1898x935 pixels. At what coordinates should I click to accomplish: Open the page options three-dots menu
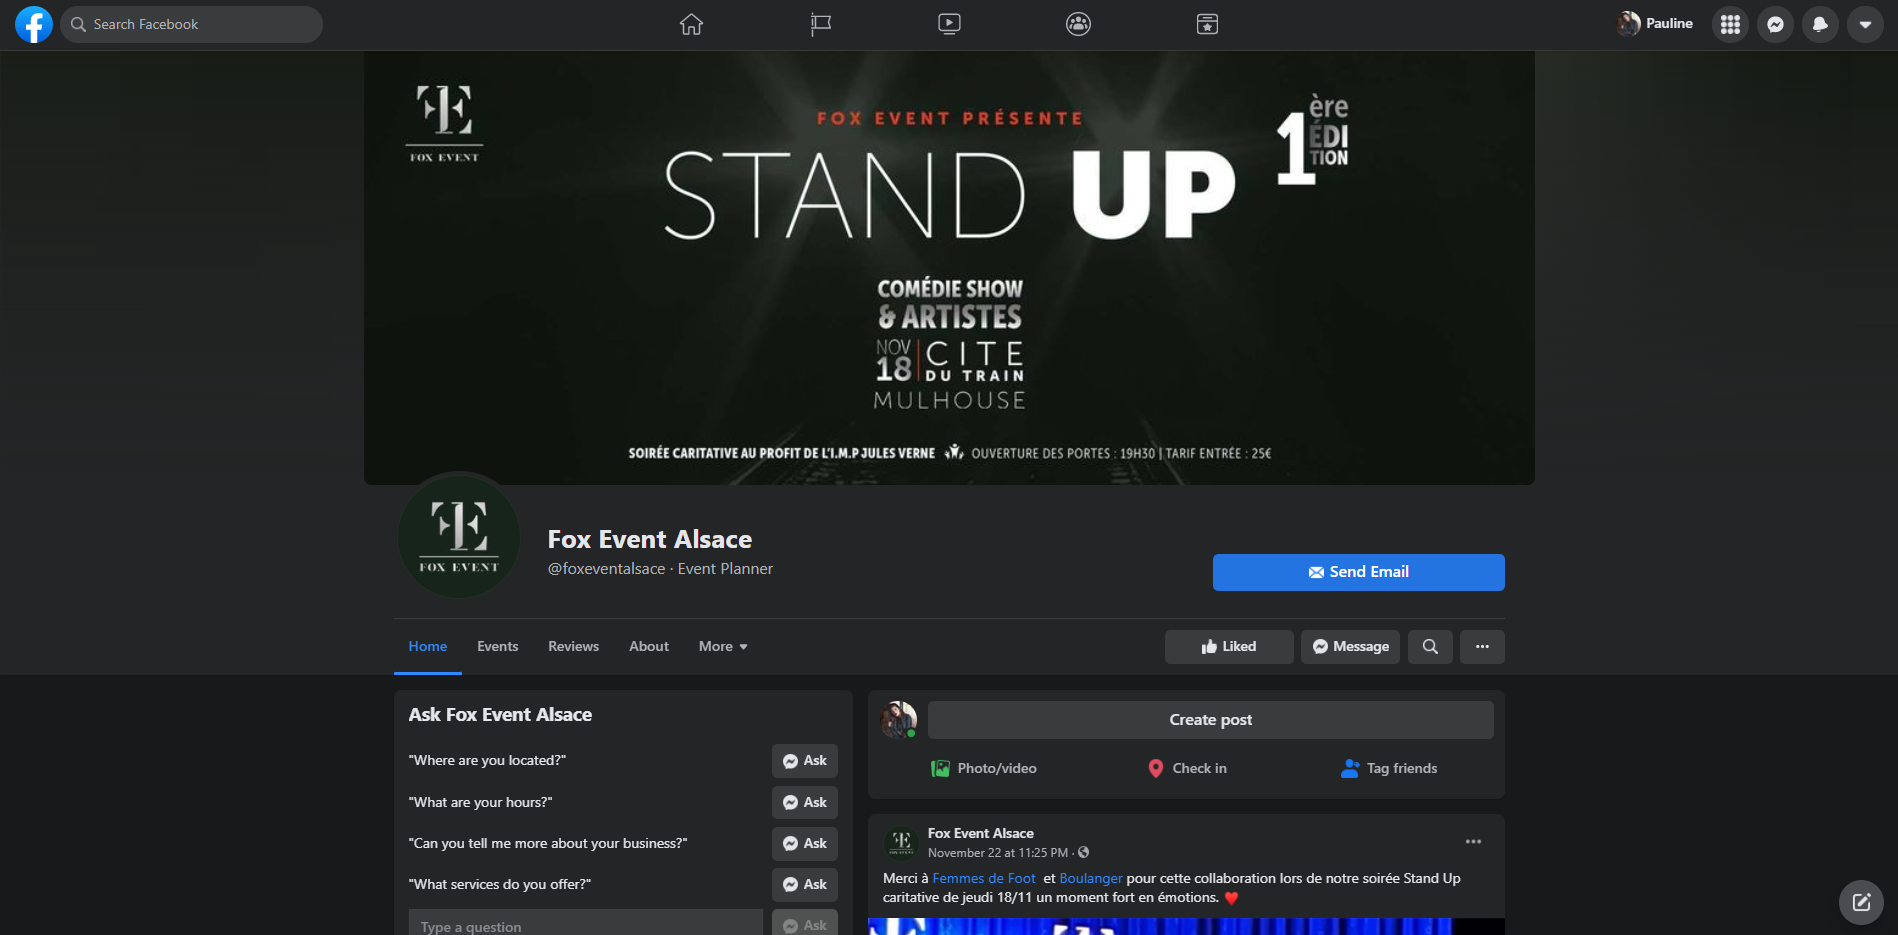tap(1482, 647)
